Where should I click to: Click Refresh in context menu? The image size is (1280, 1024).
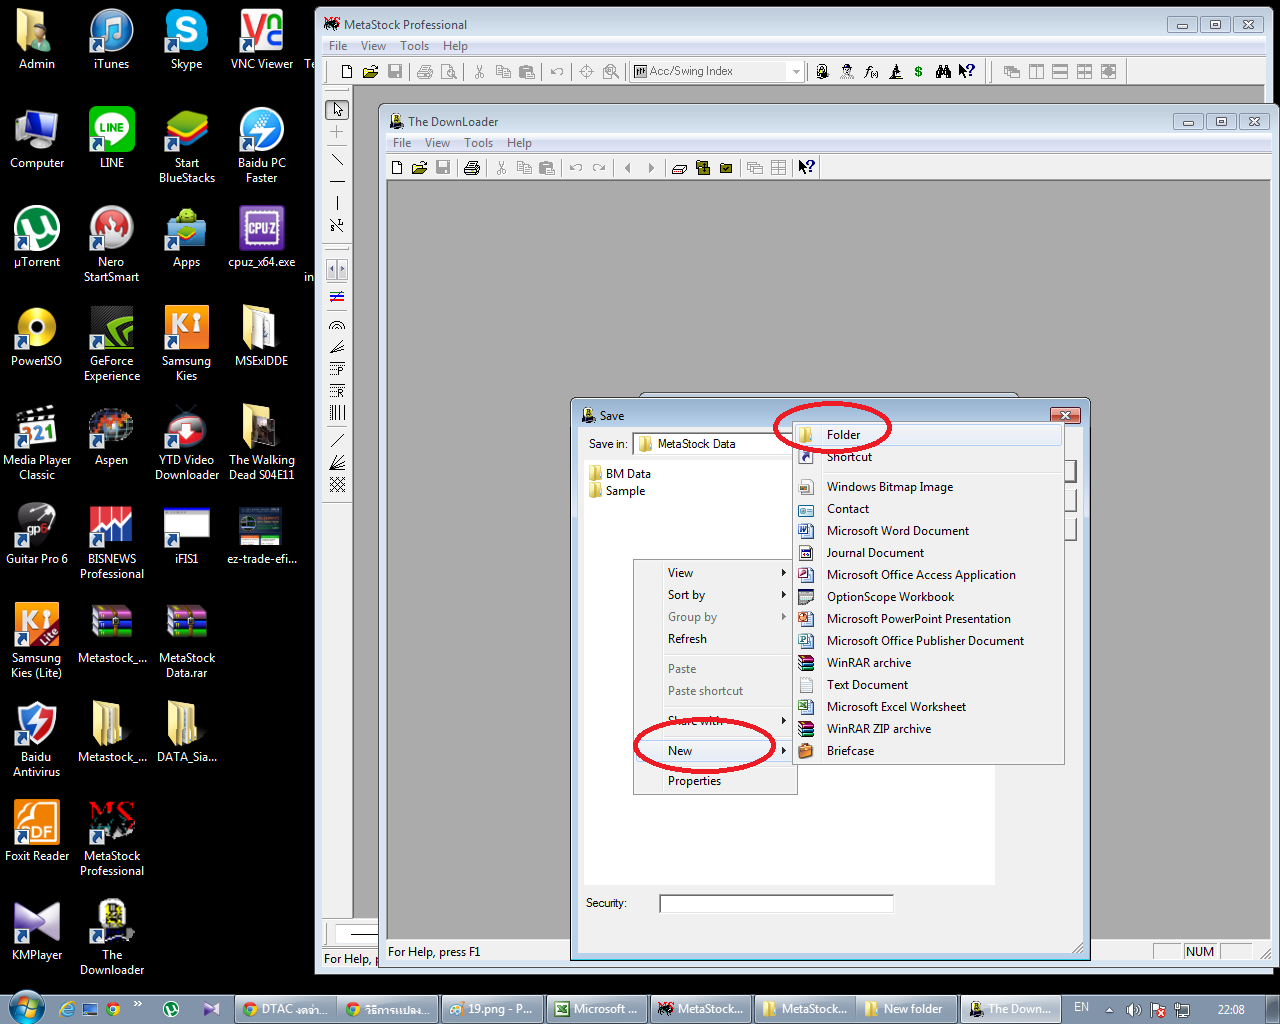click(x=715, y=639)
